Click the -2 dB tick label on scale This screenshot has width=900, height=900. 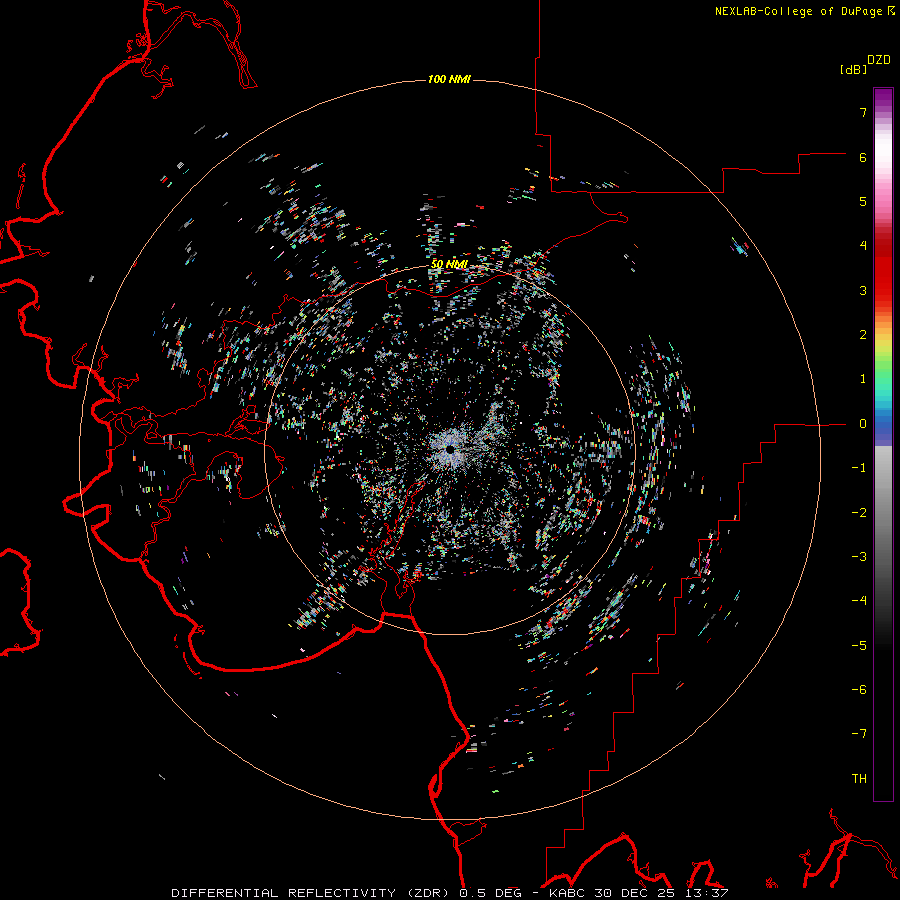pyautogui.click(x=859, y=513)
